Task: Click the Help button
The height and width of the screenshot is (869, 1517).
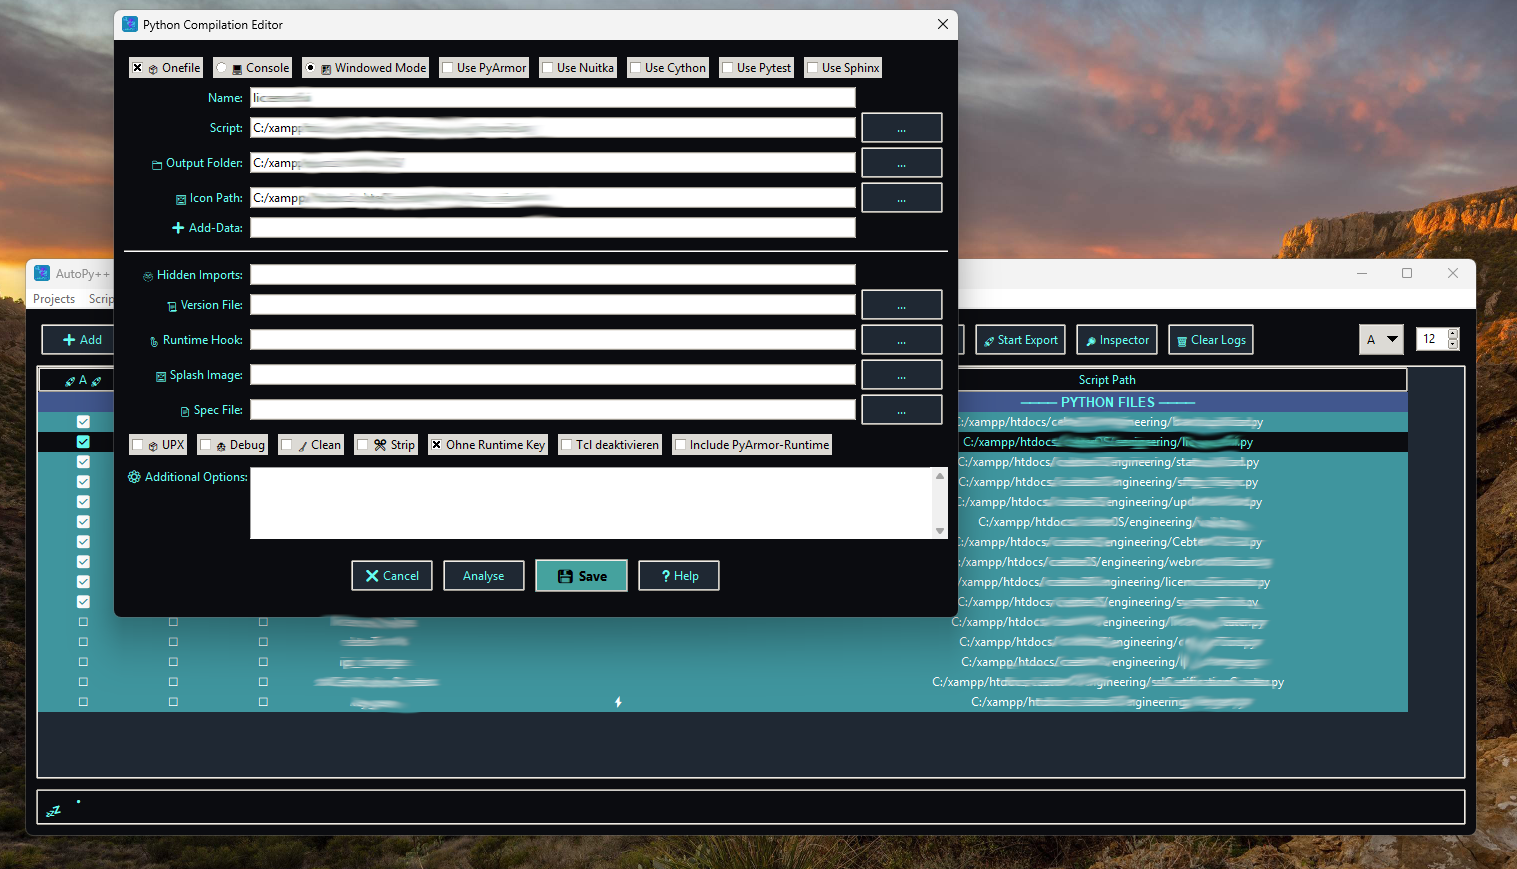Action: point(678,575)
